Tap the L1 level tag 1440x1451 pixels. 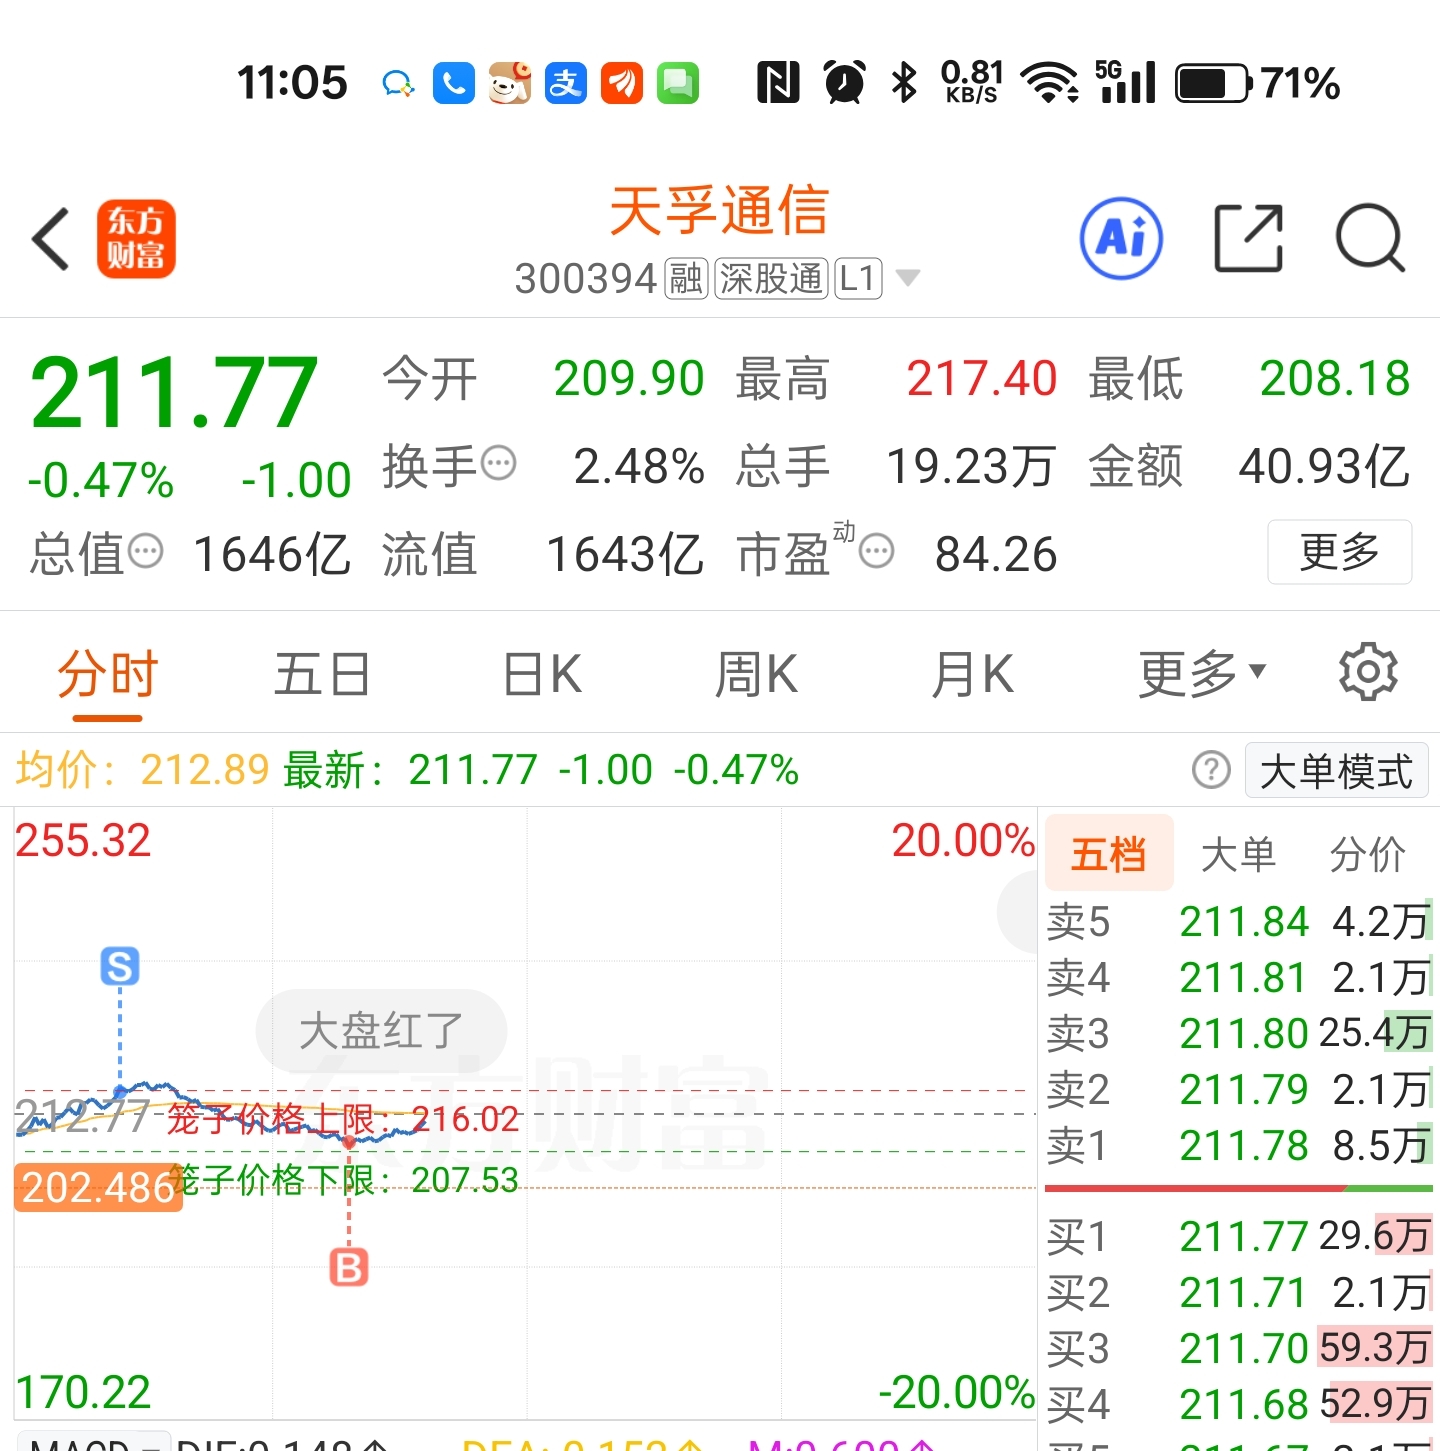(858, 278)
